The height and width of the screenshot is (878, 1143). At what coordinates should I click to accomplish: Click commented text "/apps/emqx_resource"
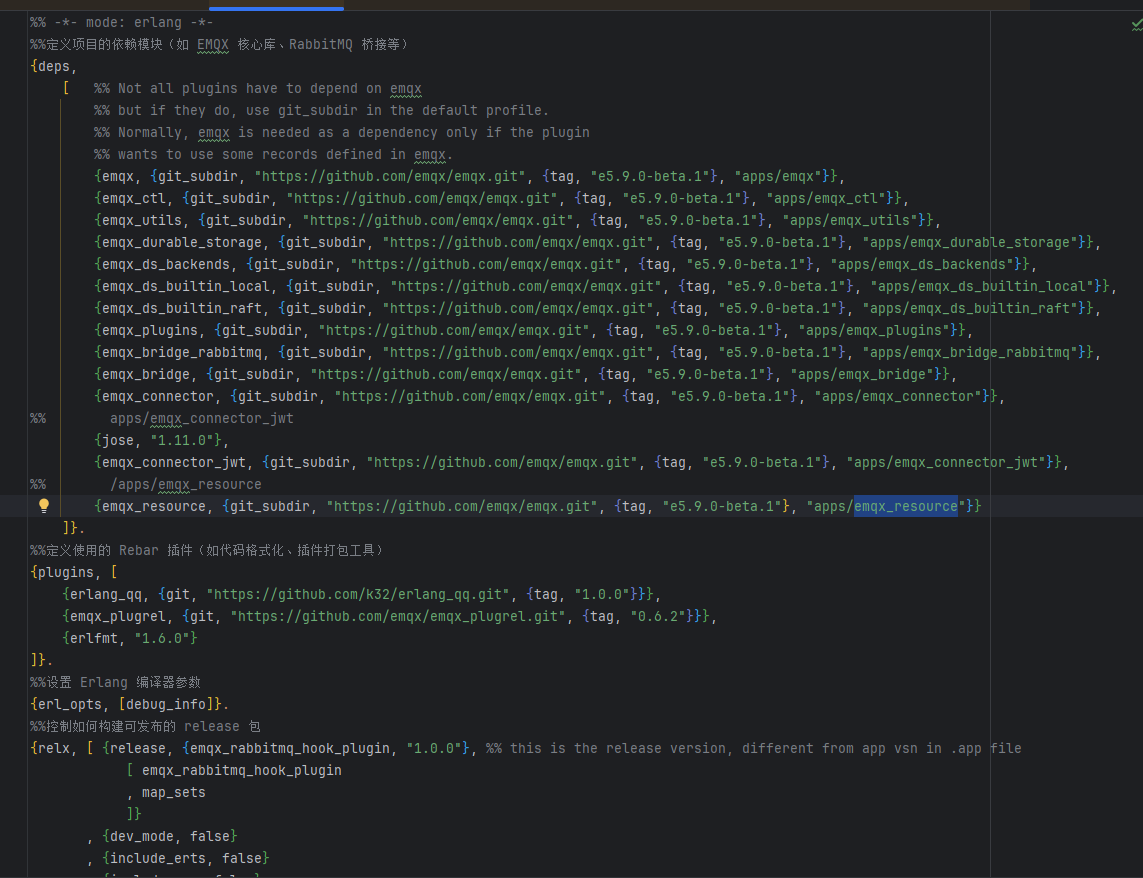click(186, 484)
